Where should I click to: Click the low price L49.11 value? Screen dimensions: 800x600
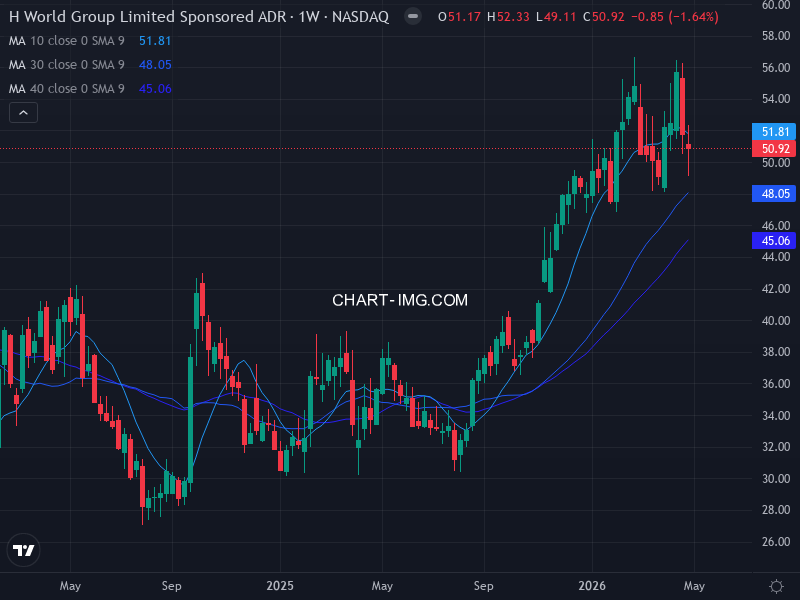556,17
